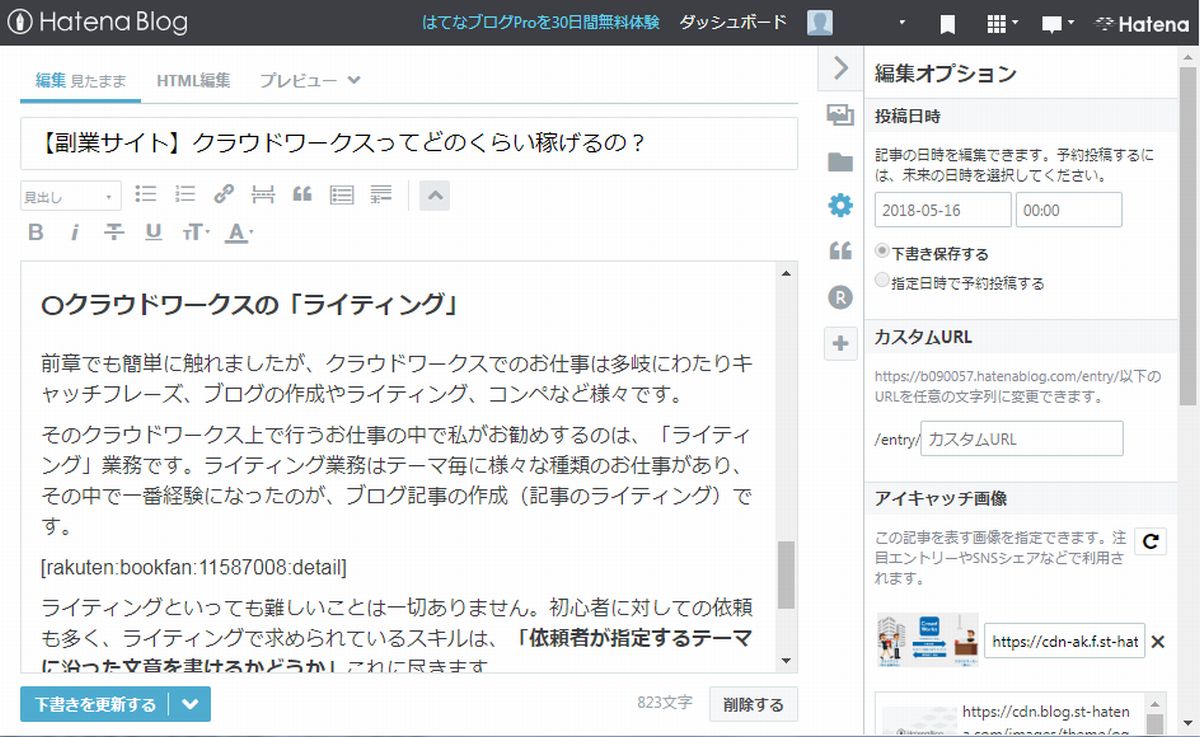Apply bold formatting
The image size is (1200, 737).
(x=36, y=233)
